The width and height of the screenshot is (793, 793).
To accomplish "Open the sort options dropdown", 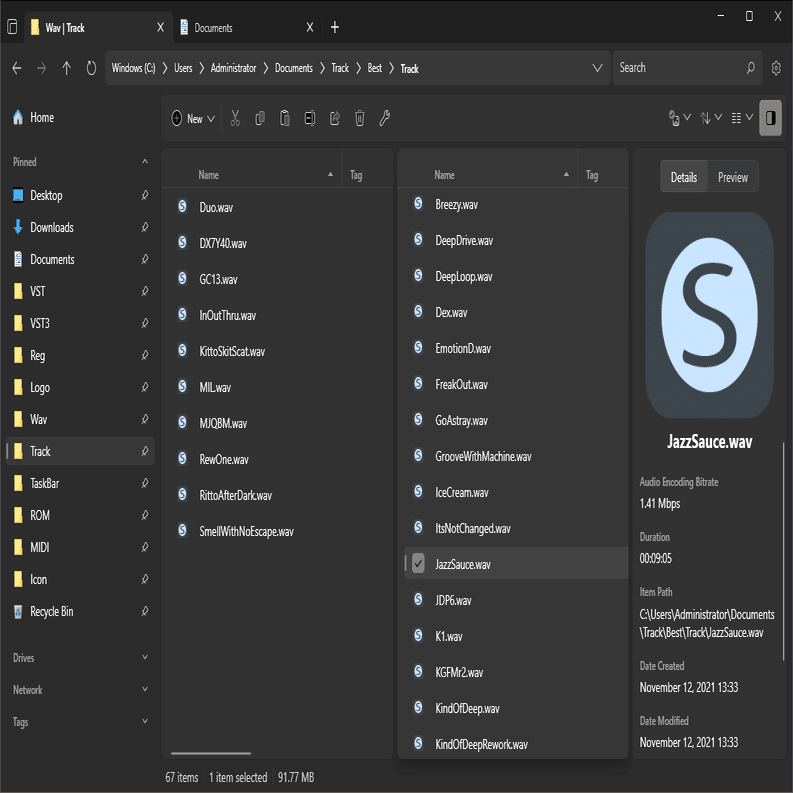I will pyautogui.click(x=710, y=118).
